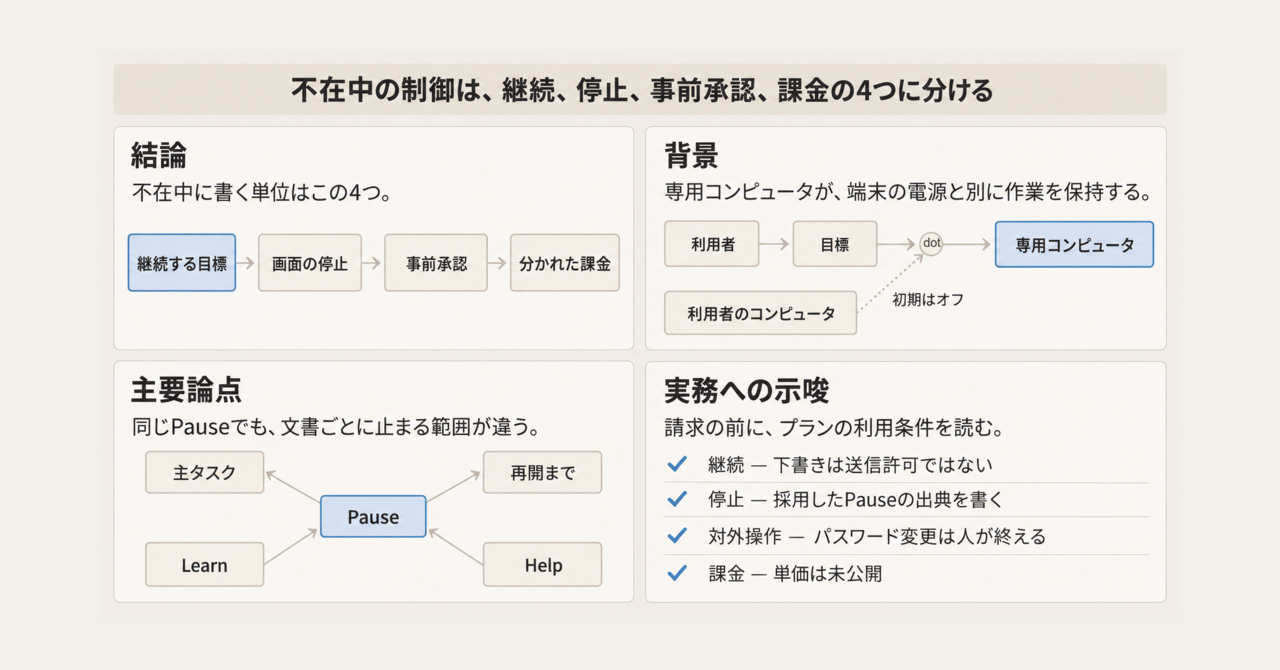Image resolution: width=1280 pixels, height=670 pixels.
Task: Click the 結論 heading
Action: [x=160, y=156]
